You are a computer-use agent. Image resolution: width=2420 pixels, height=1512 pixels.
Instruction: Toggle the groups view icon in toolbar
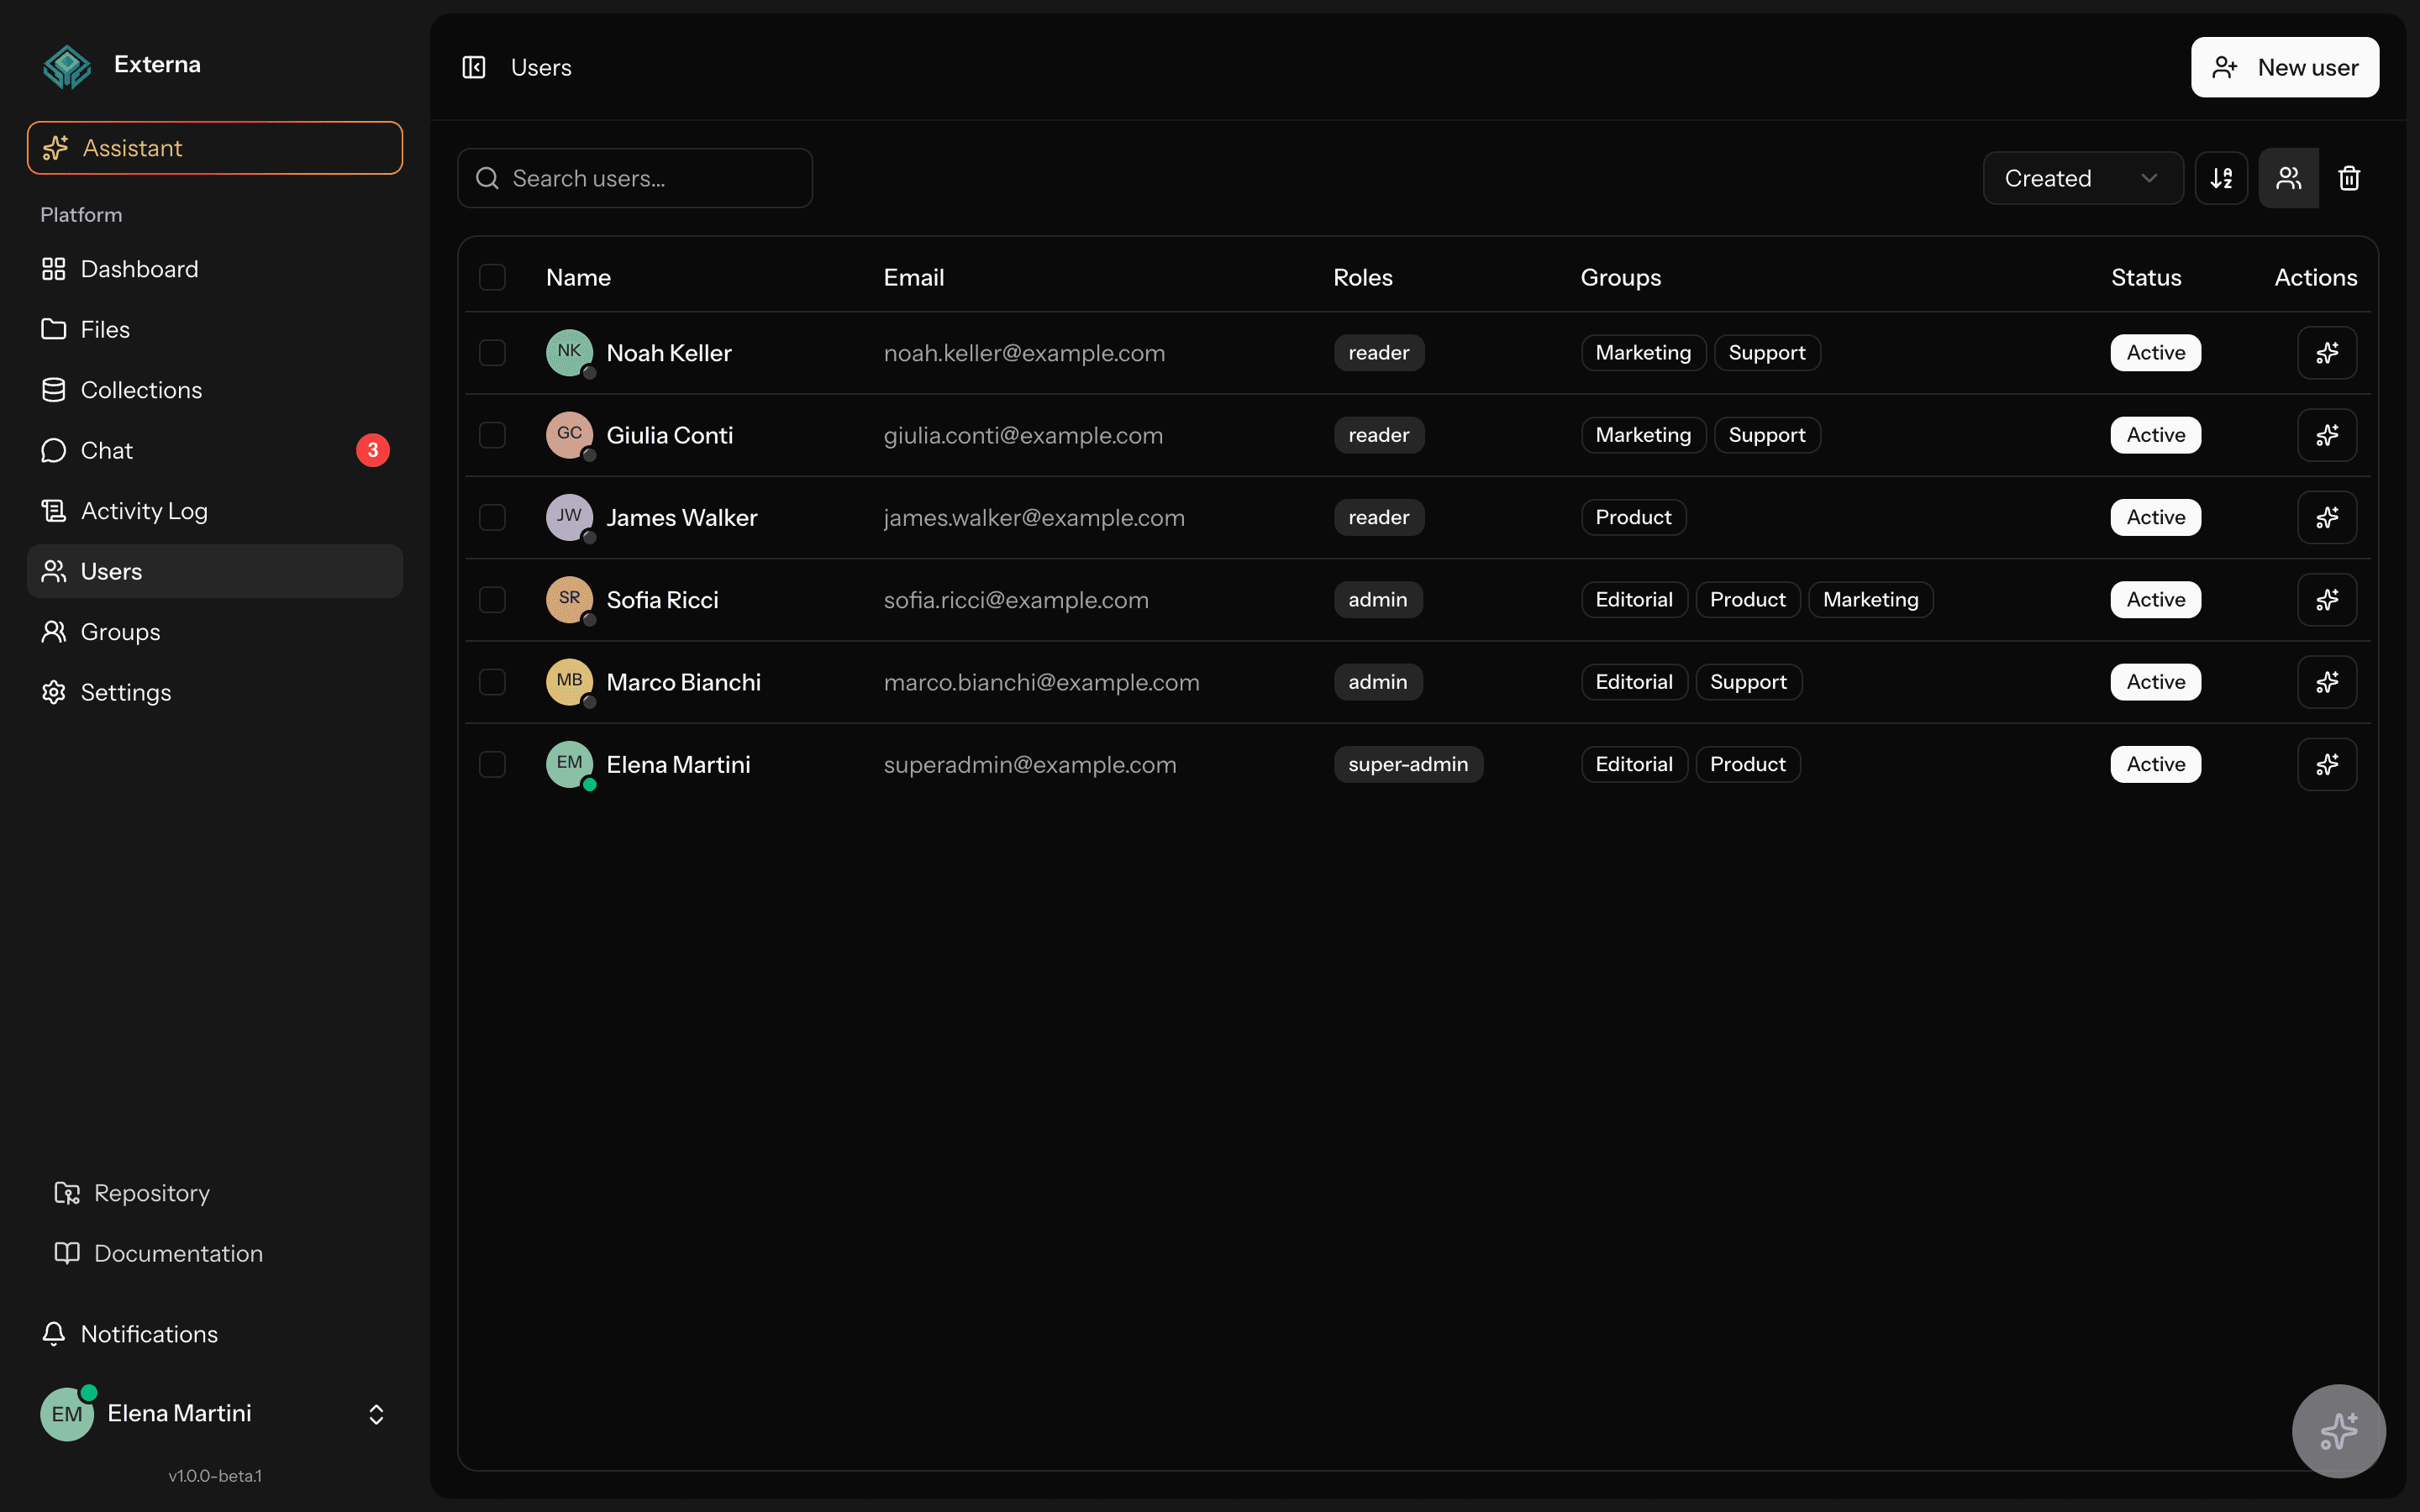(2288, 178)
